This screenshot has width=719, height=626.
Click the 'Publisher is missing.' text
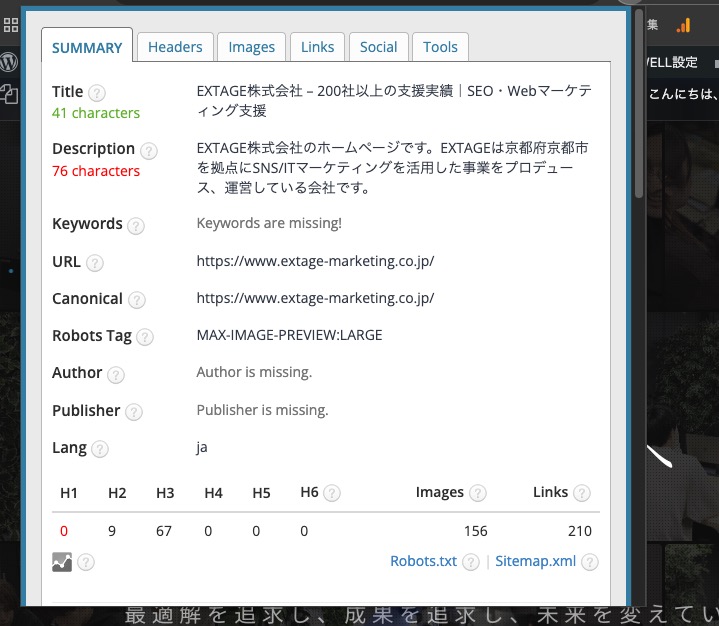(262, 410)
